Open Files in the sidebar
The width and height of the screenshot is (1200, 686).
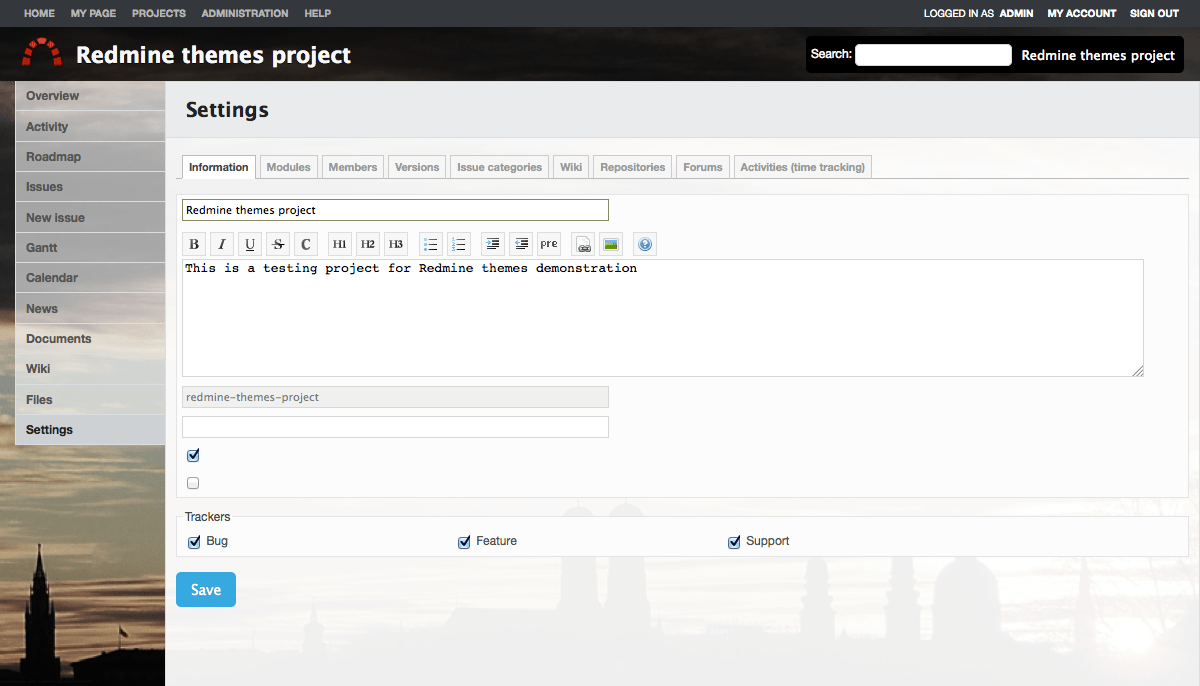point(90,400)
